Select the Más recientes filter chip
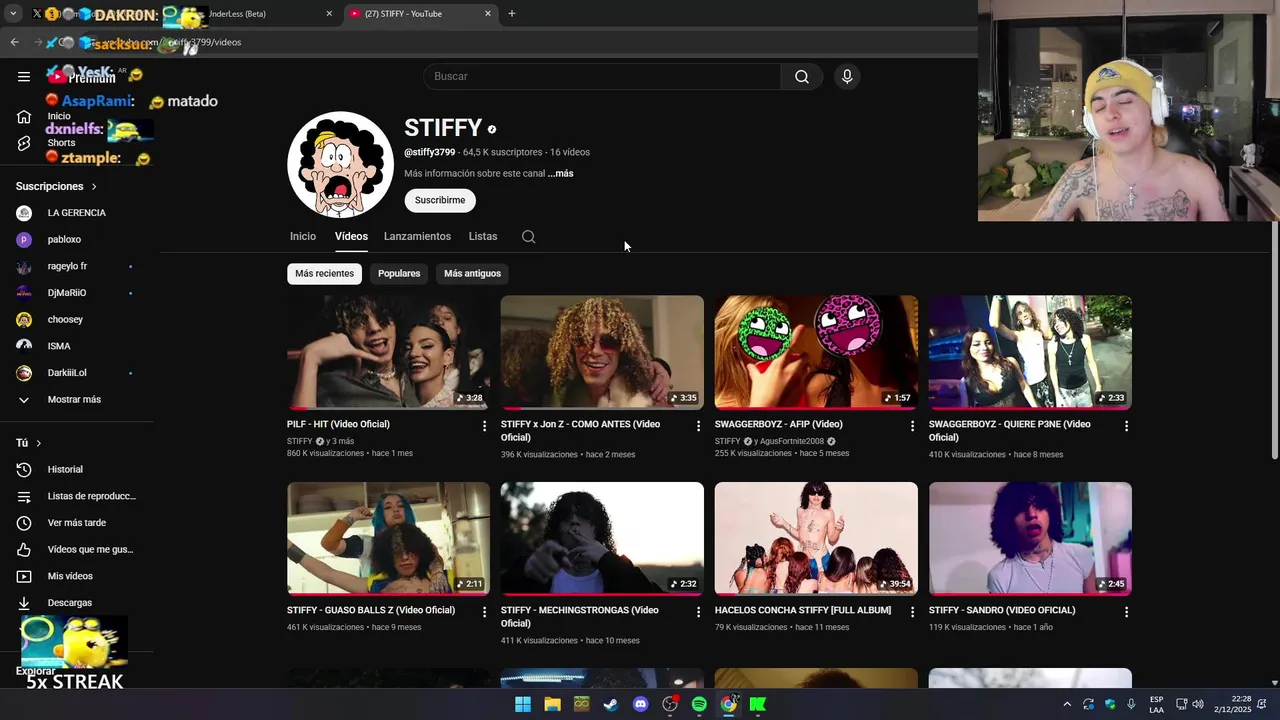The width and height of the screenshot is (1280, 720). 324,274
